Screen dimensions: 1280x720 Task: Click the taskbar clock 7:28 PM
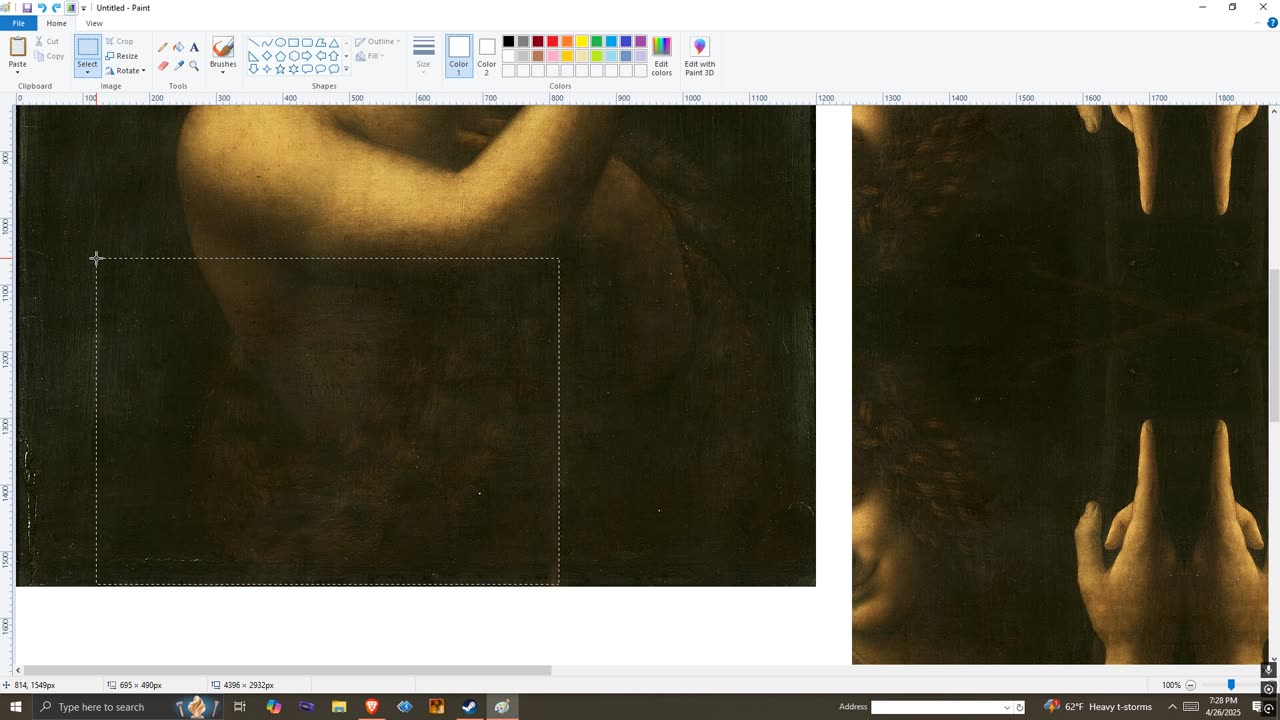pos(1223,707)
